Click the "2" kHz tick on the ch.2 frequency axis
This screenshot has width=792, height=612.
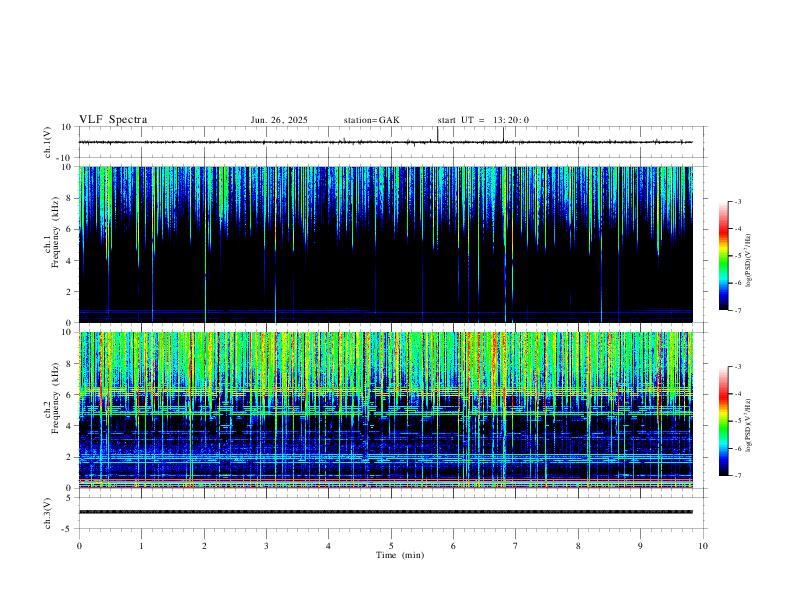[70, 457]
